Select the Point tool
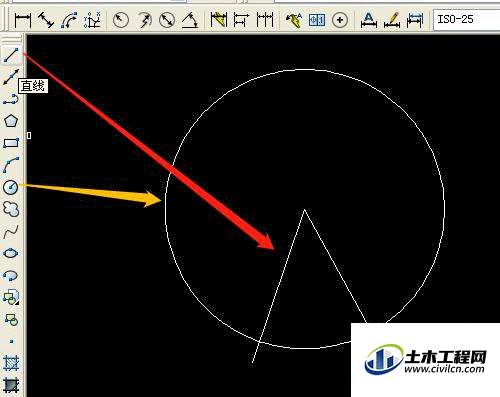The width and height of the screenshot is (500, 397). coord(11,341)
